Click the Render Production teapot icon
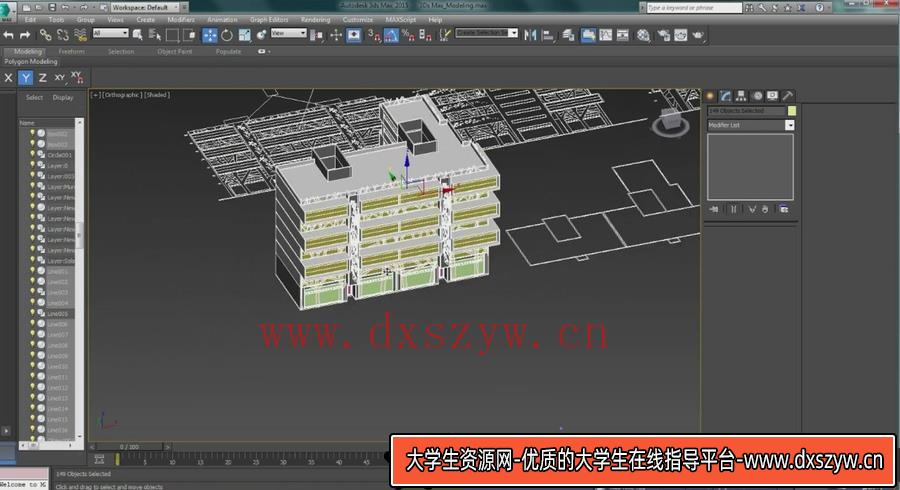900x490 pixels. [x=698, y=36]
